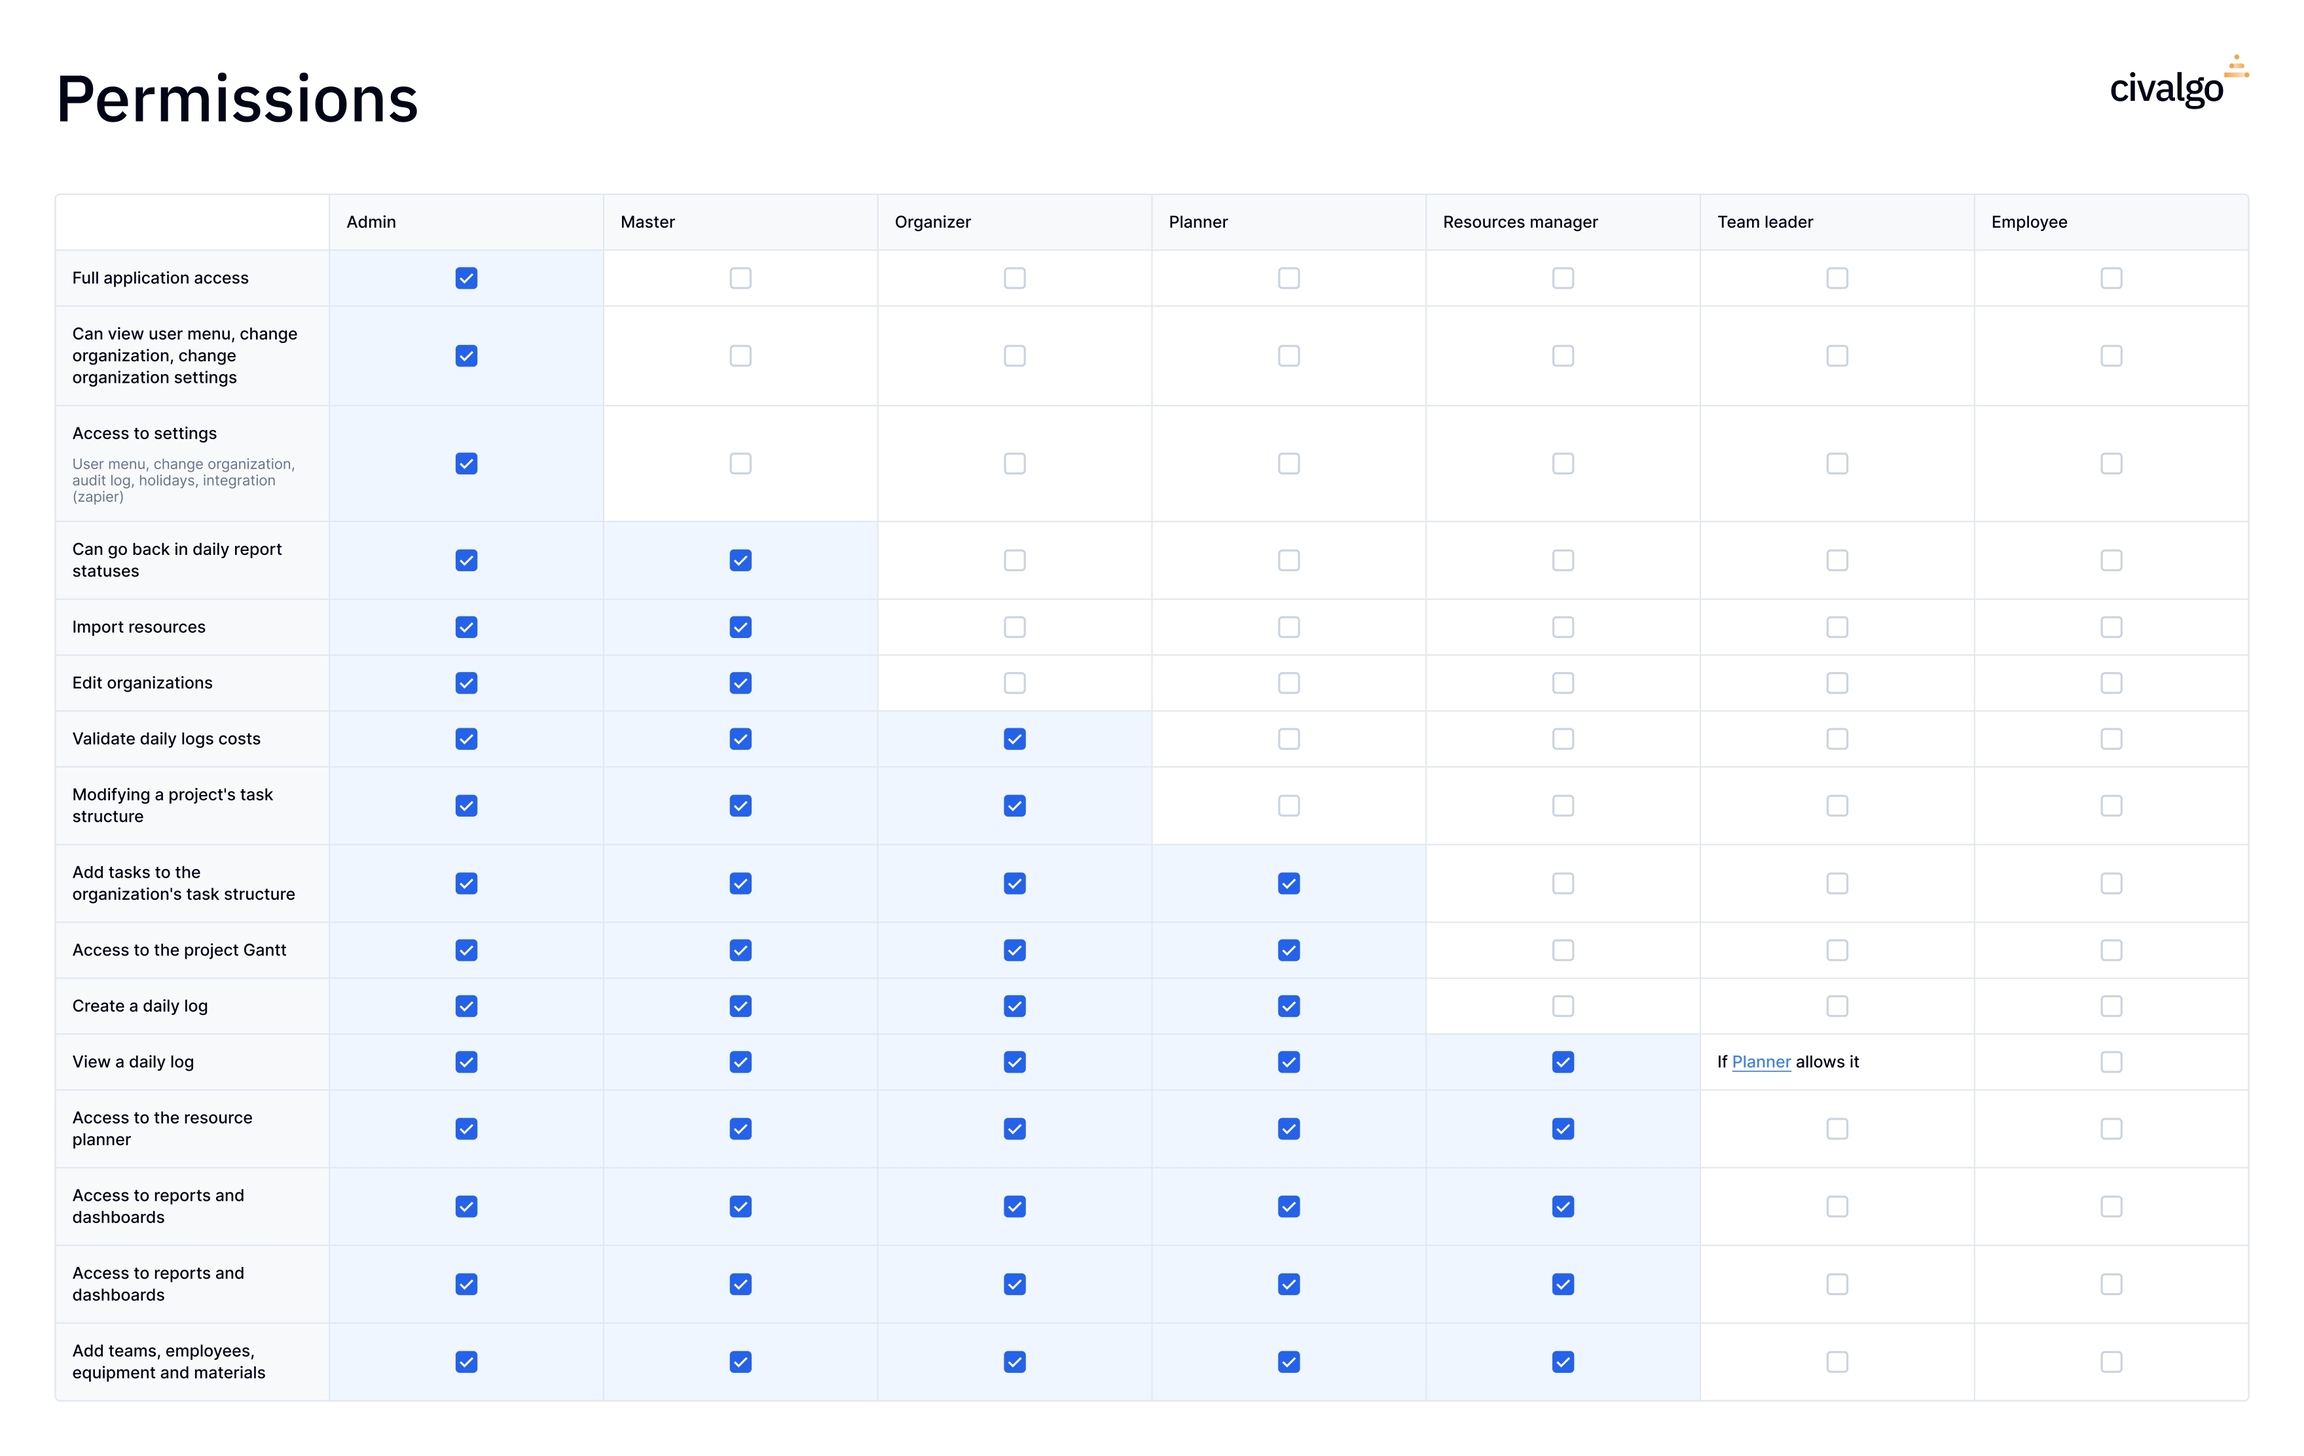Click the Planner link in View a daily log row
The width and height of the screenshot is (2304, 1456).
pyautogui.click(x=1760, y=1062)
